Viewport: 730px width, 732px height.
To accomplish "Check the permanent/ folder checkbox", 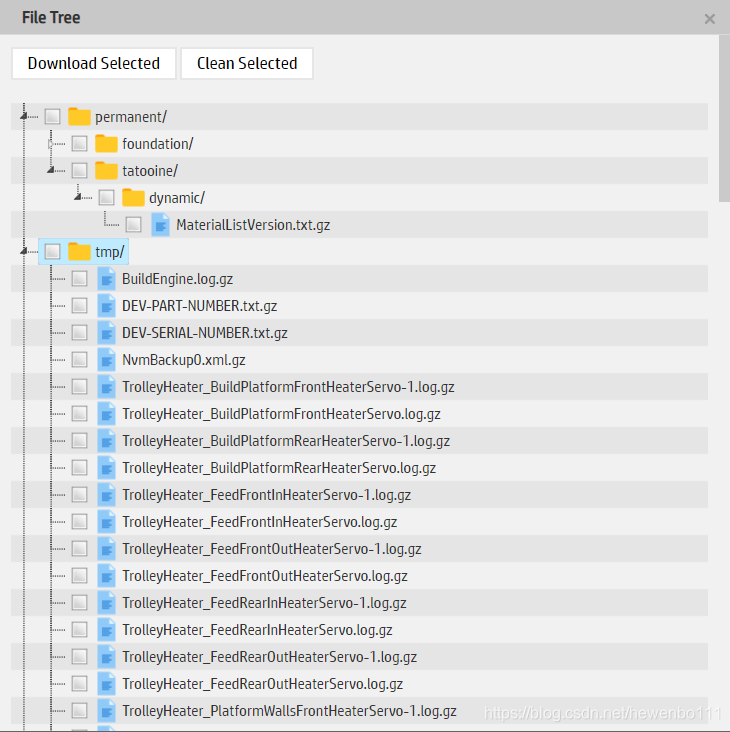I will coord(52,117).
